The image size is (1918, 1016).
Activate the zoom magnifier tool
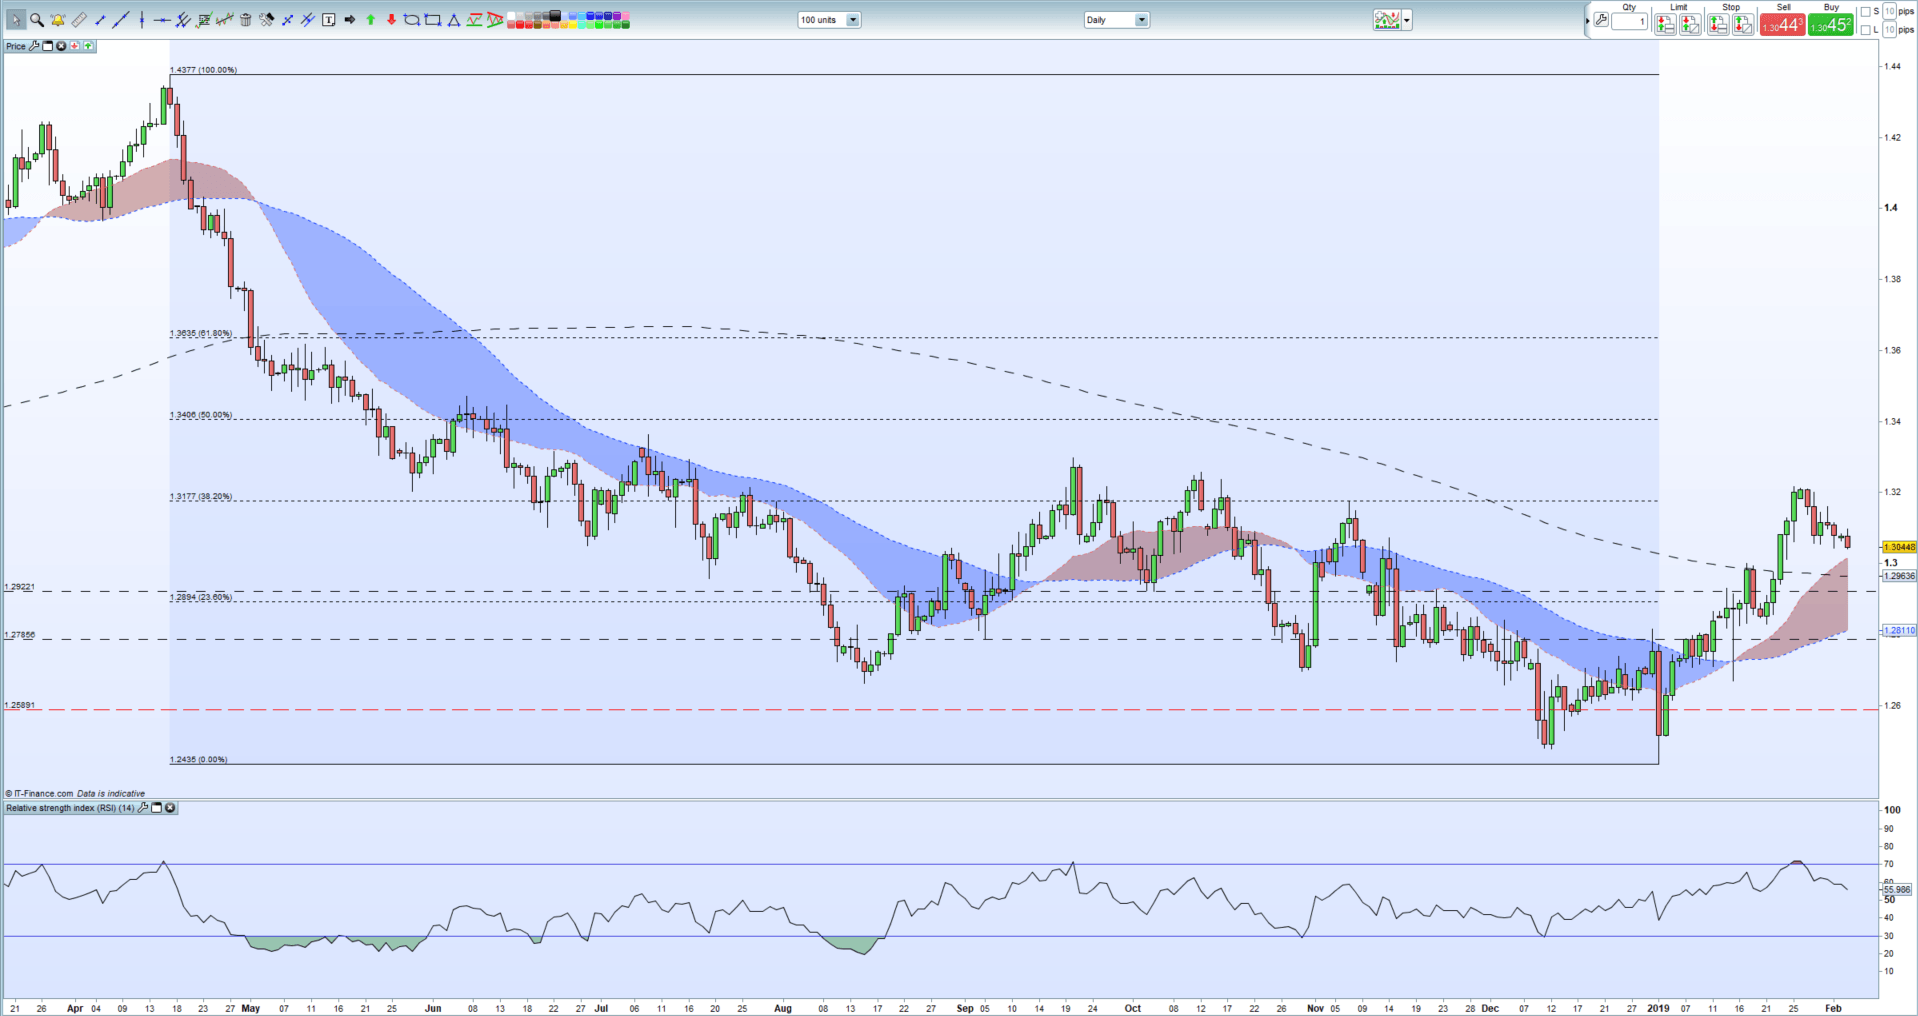coord(37,20)
